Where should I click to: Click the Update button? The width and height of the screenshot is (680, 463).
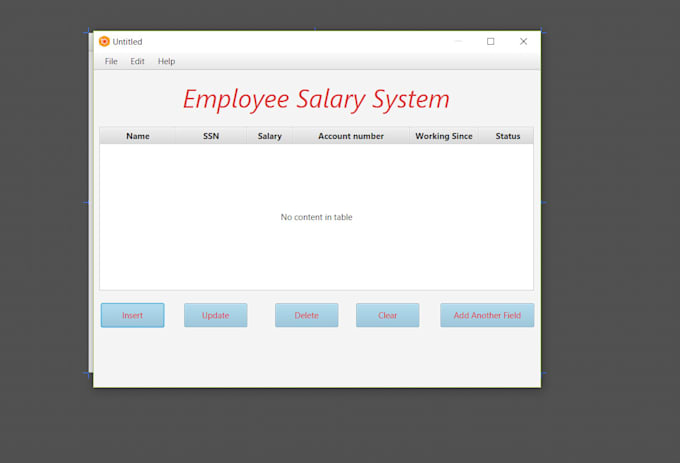pyautogui.click(x=216, y=315)
